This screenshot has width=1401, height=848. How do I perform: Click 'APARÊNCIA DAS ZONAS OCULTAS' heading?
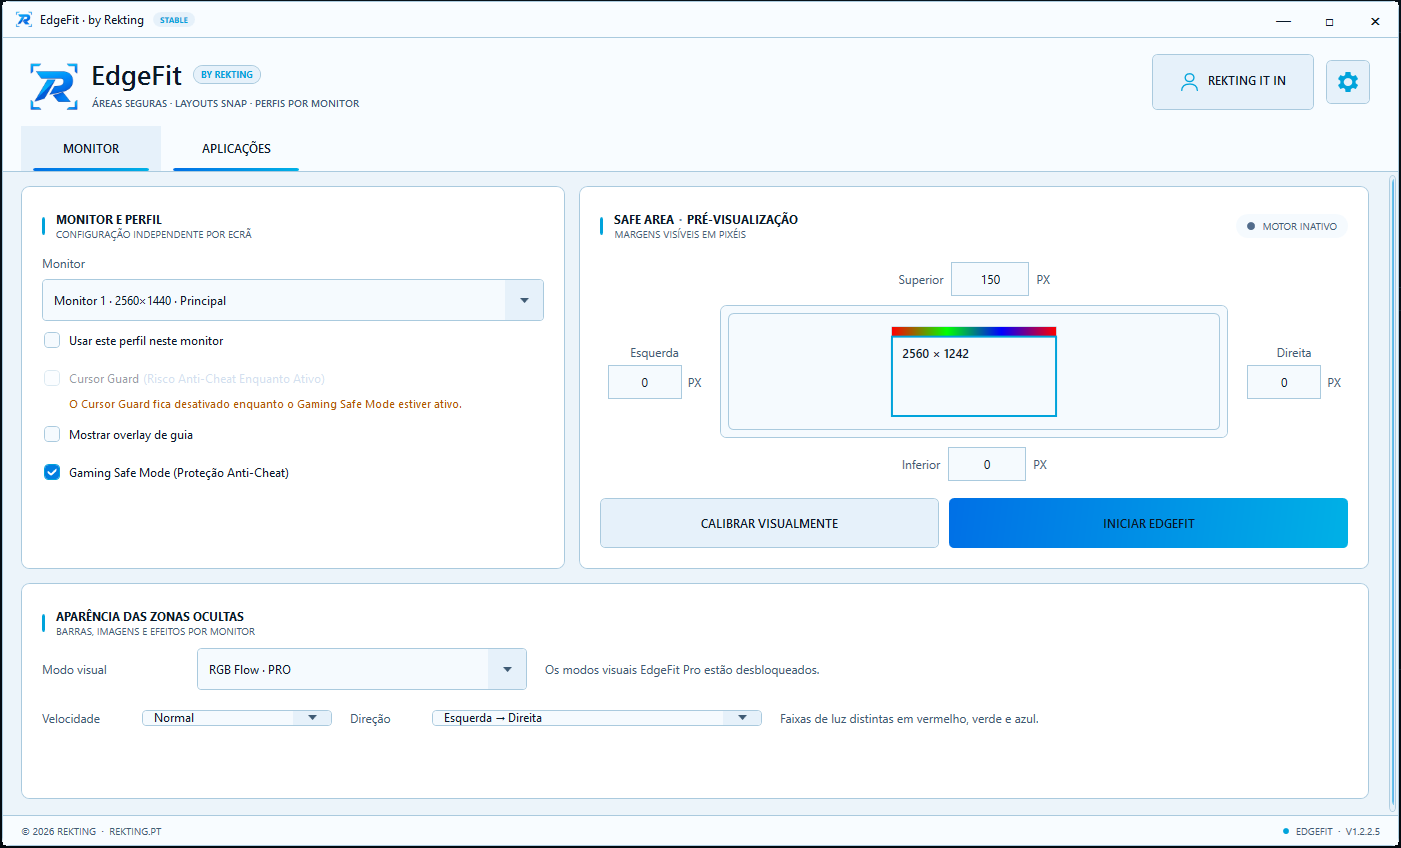click(x=150, y=617)
